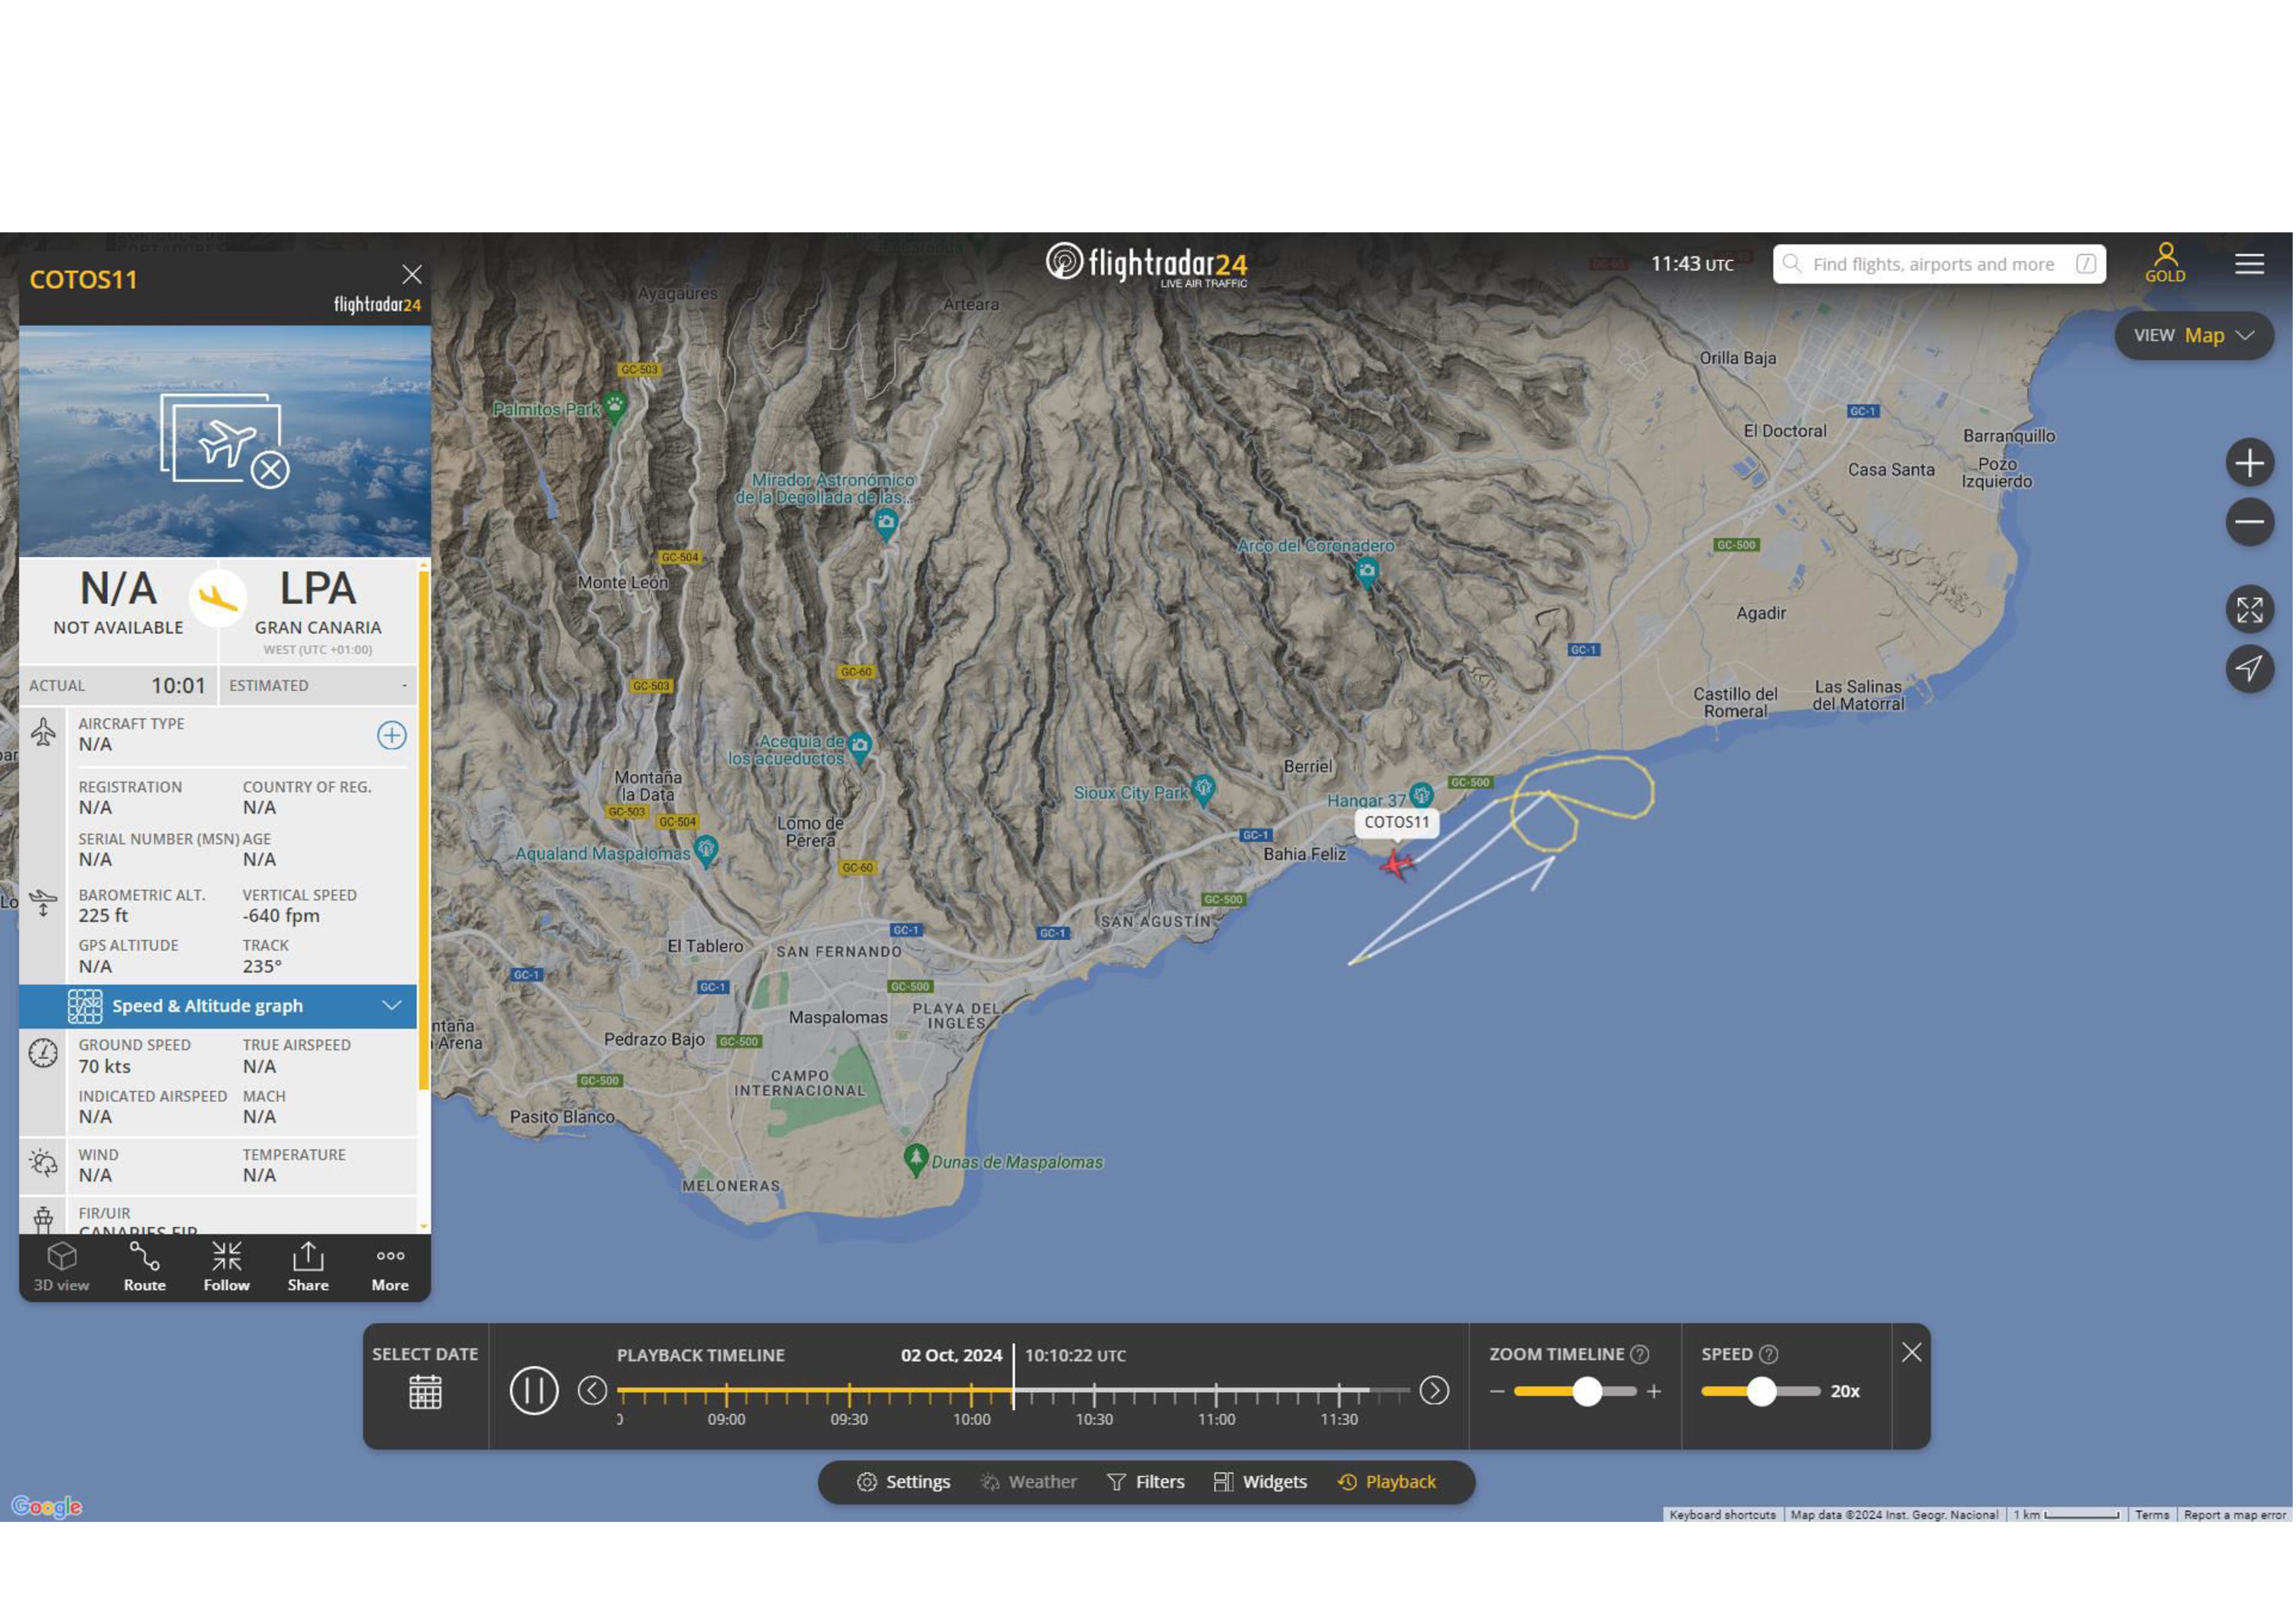Viewport: 2296px width, 1624px height.
Task: Add aircraft type info plus icon
Action: [x=391, y=736]
